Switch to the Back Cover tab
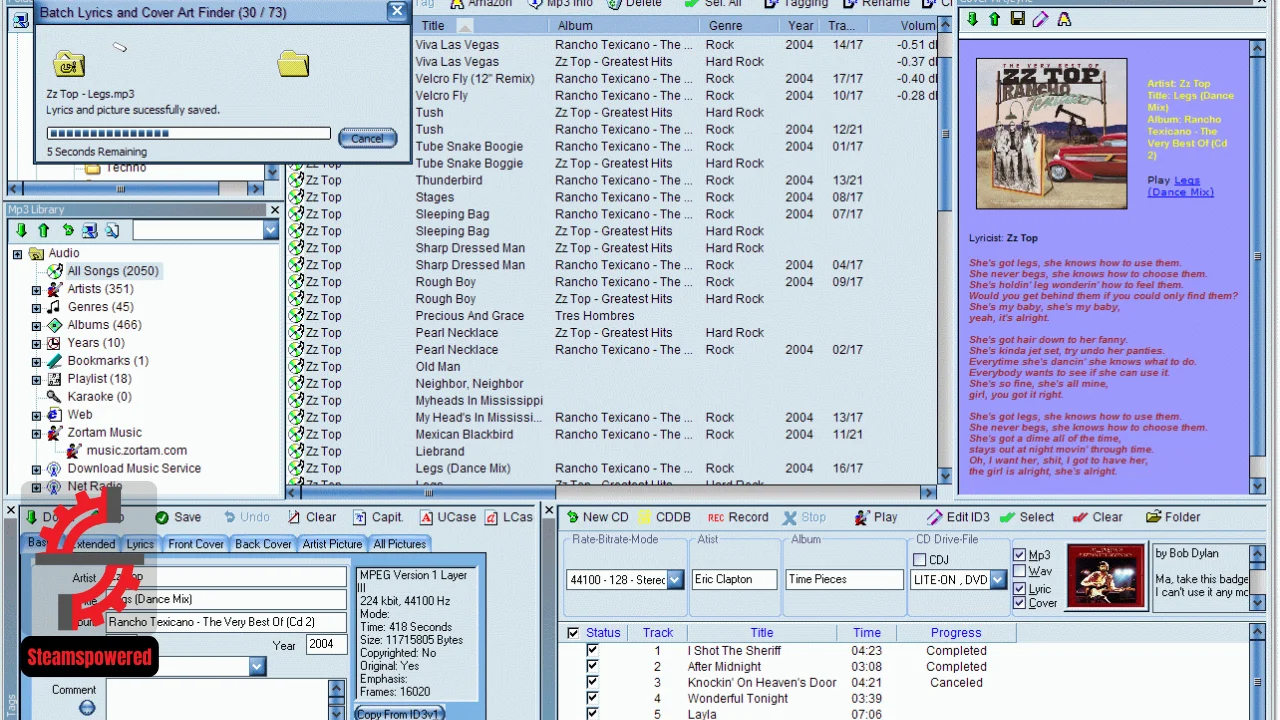The image size is (1280, 720). click(x=263, y=544)
